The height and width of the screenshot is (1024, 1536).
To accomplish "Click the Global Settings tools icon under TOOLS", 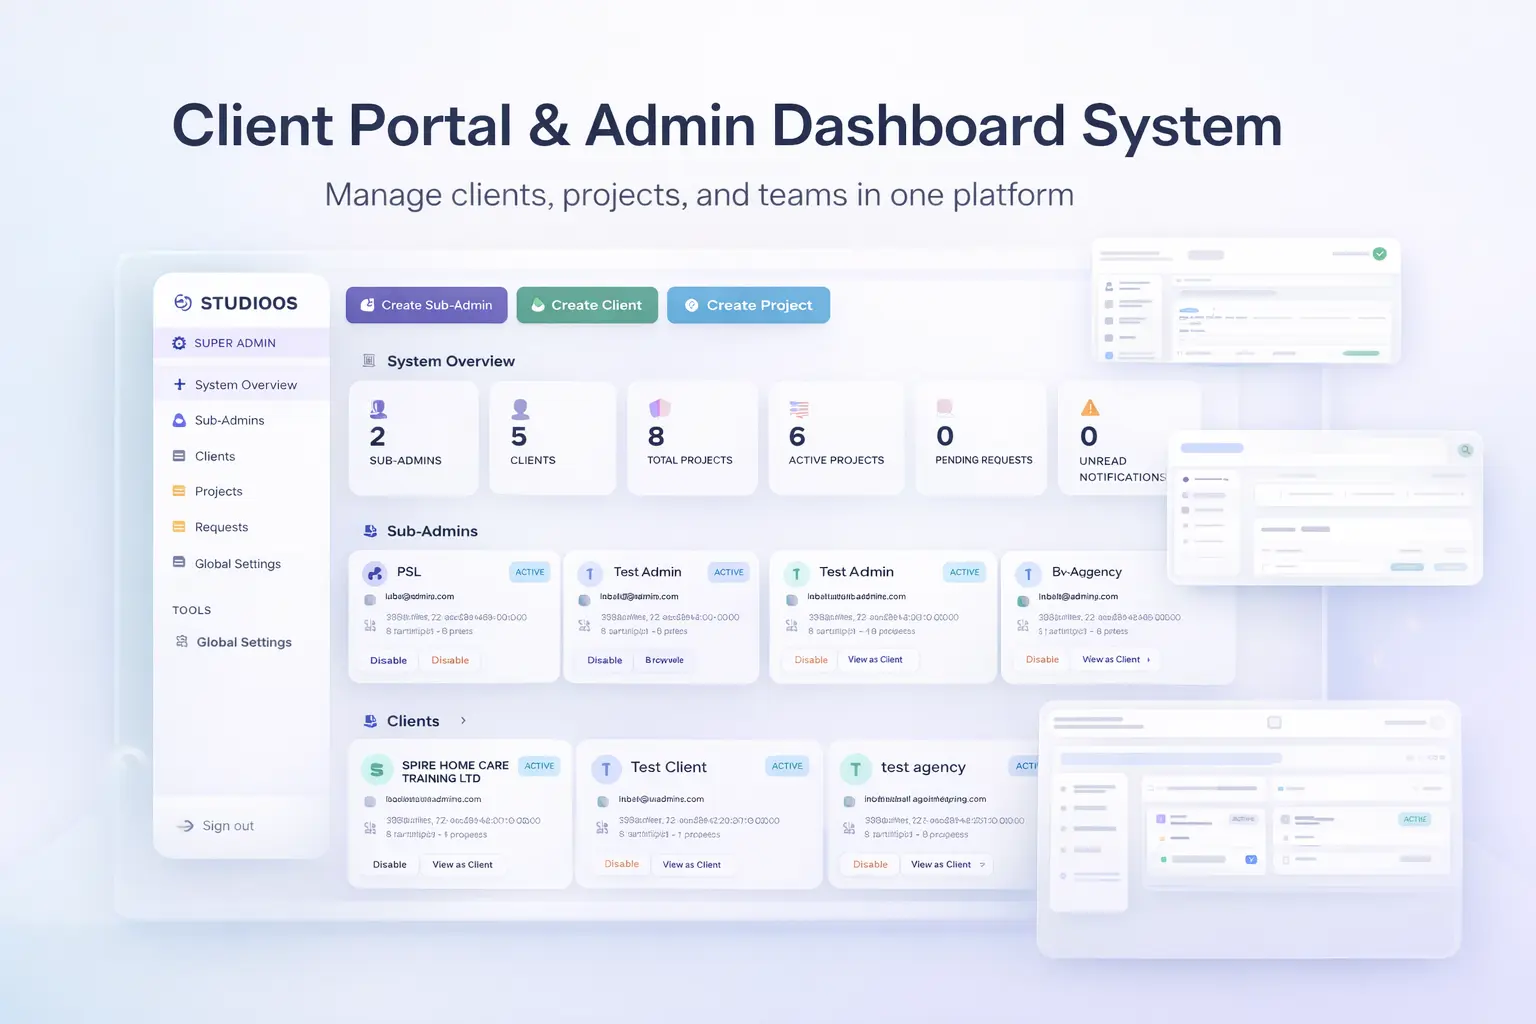I will tap(180, 641).
